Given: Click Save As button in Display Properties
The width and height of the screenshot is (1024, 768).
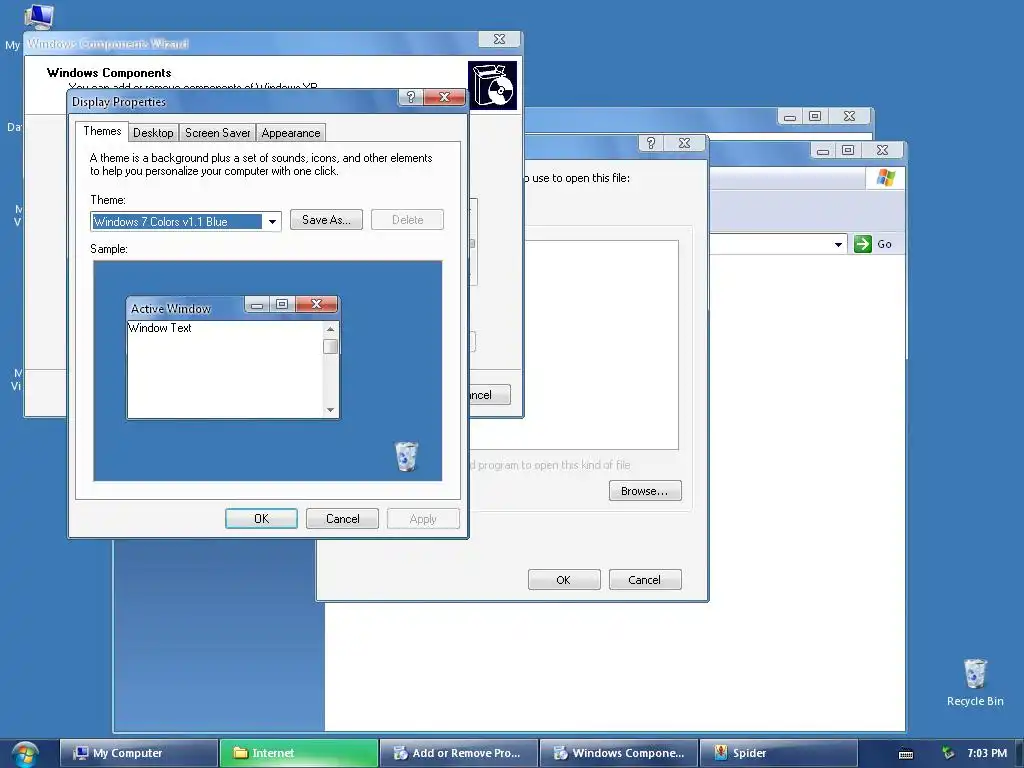Looking at the screenshot, I should [326, 220].
